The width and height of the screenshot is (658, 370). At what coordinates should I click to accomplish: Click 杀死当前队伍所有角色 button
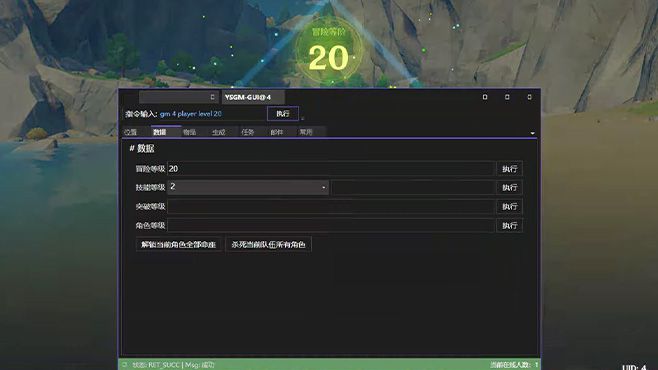pos(268,244)
